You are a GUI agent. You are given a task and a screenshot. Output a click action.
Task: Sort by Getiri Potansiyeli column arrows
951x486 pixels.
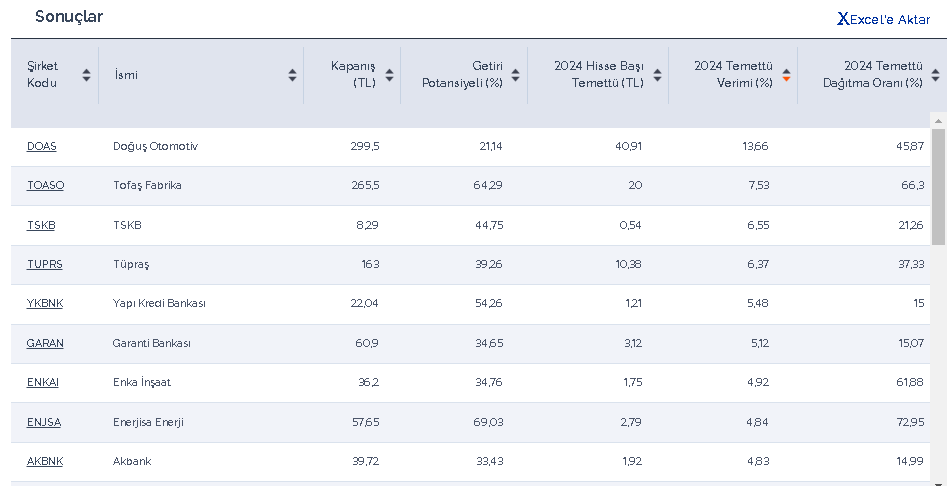pyautogui.click(x=515, y=75)
